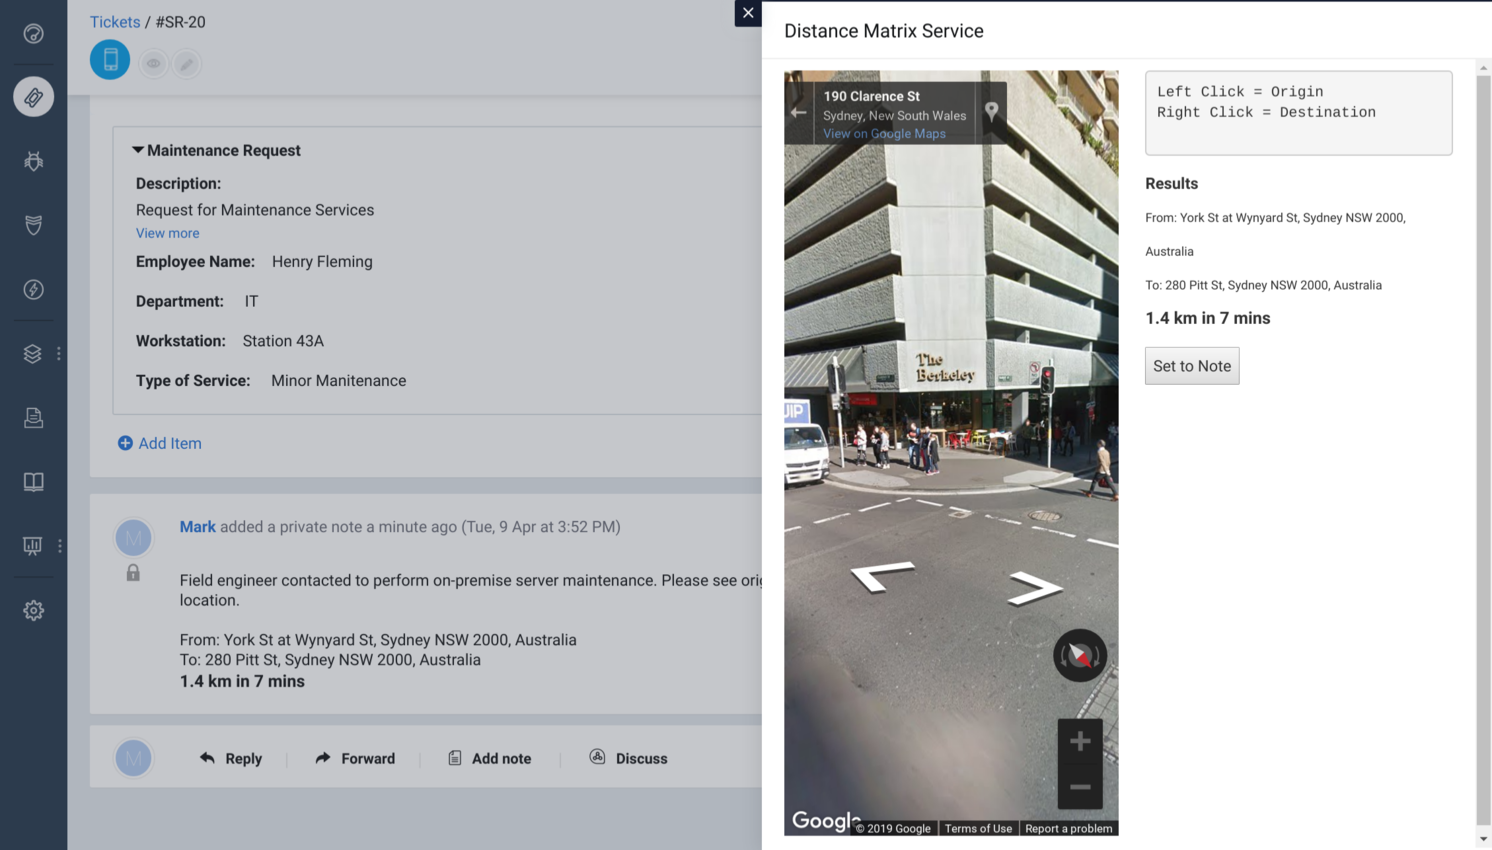This screenshot has height=850, width=1492.
Task: Open the Changes module (shield icon)
Action: tap(33, 225)
